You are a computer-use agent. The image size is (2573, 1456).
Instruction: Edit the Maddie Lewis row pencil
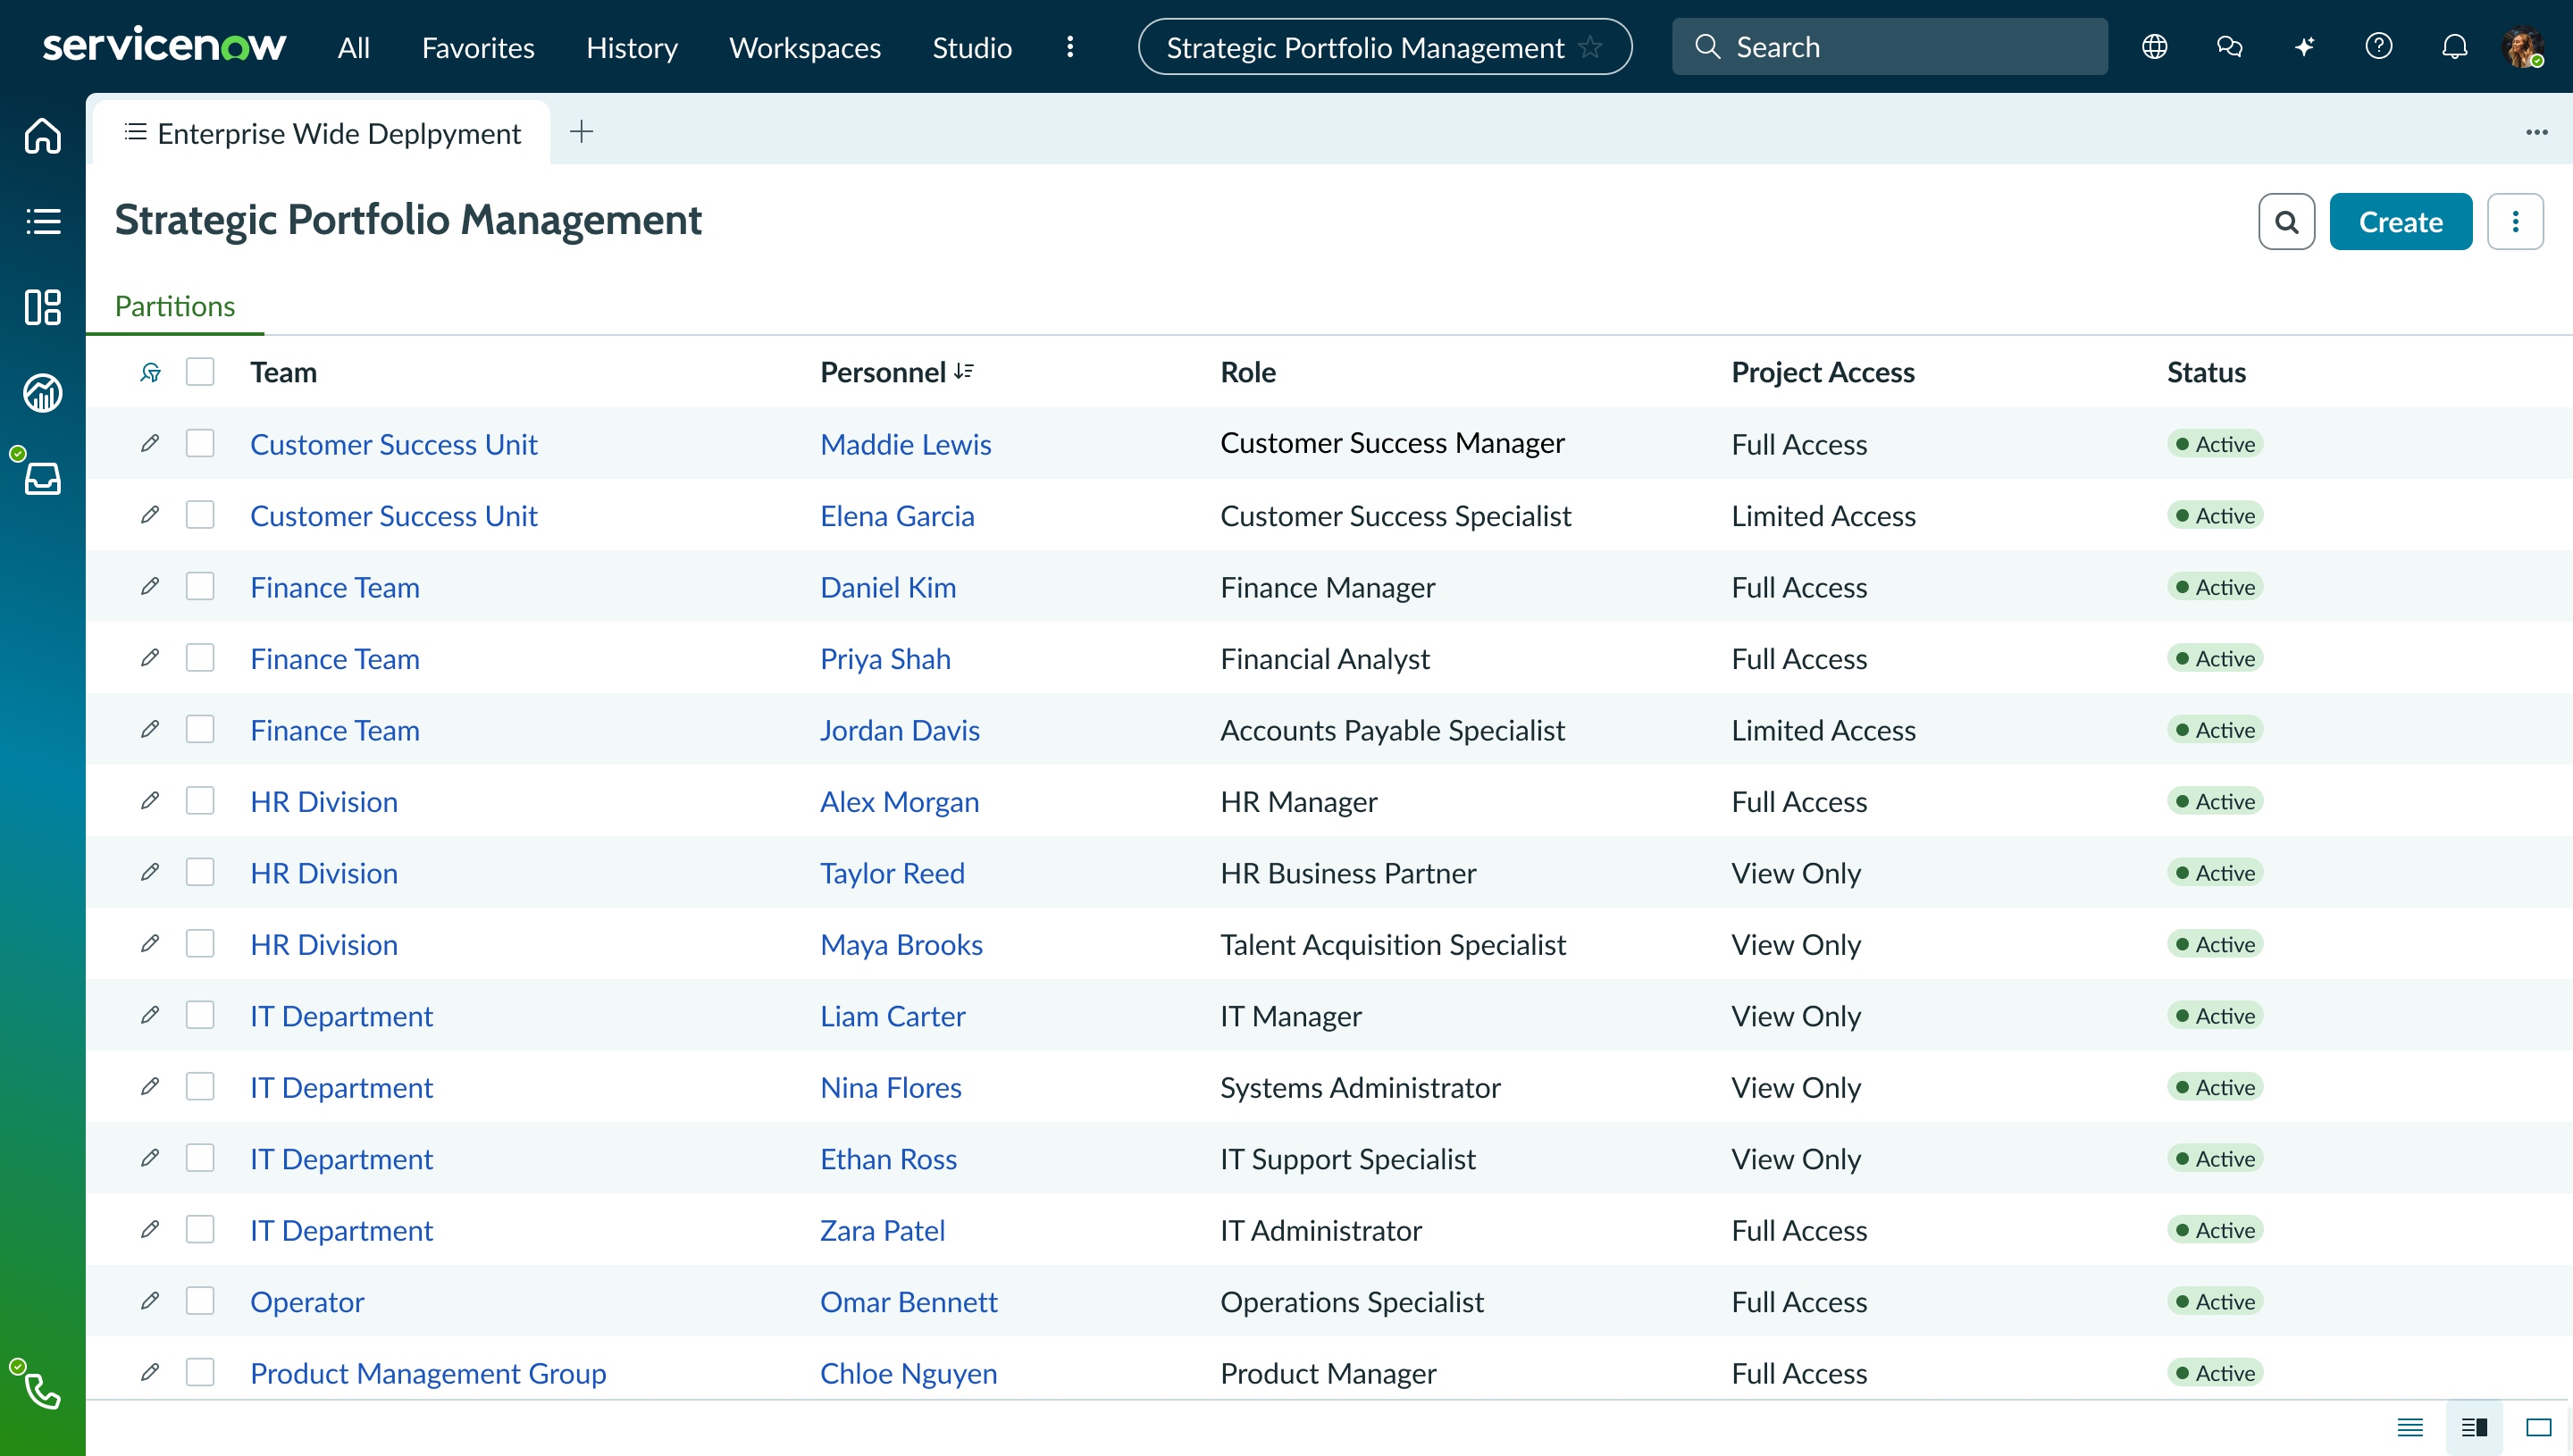click(150, 443)
